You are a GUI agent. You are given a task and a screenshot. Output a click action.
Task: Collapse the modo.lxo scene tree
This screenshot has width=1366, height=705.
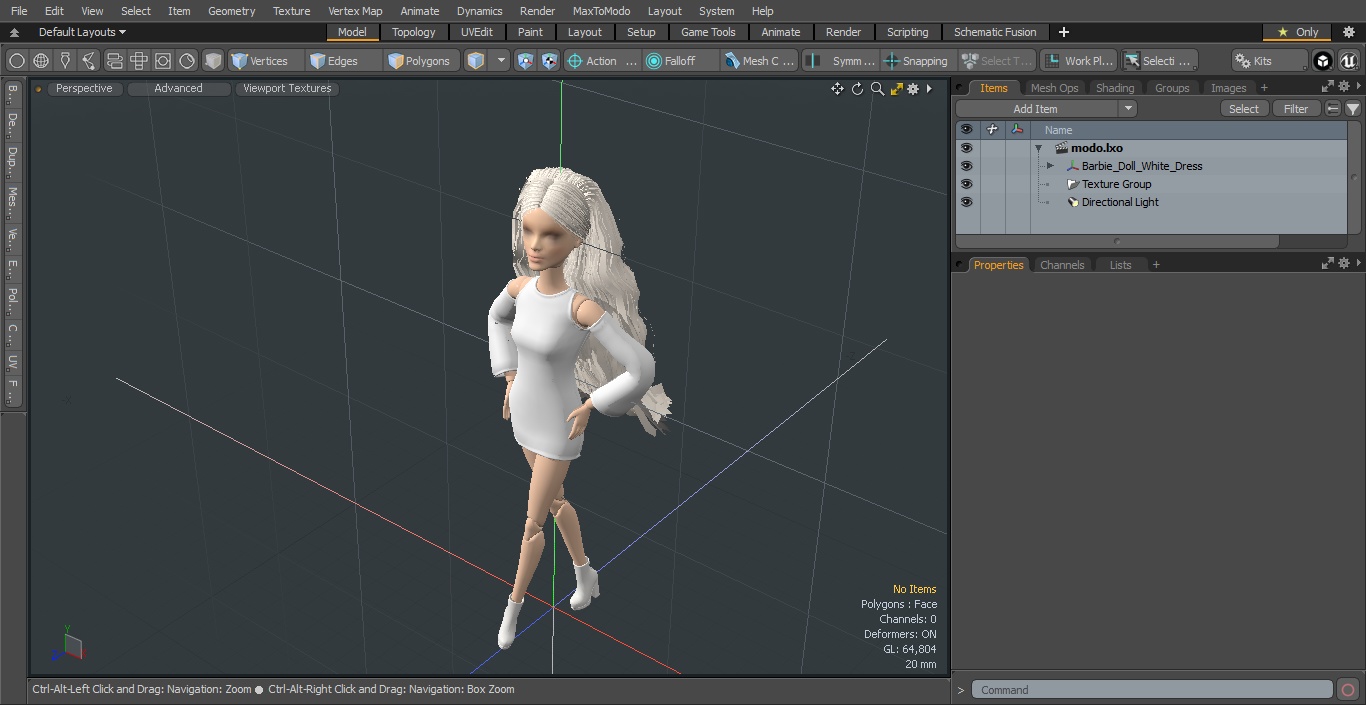1039,148
